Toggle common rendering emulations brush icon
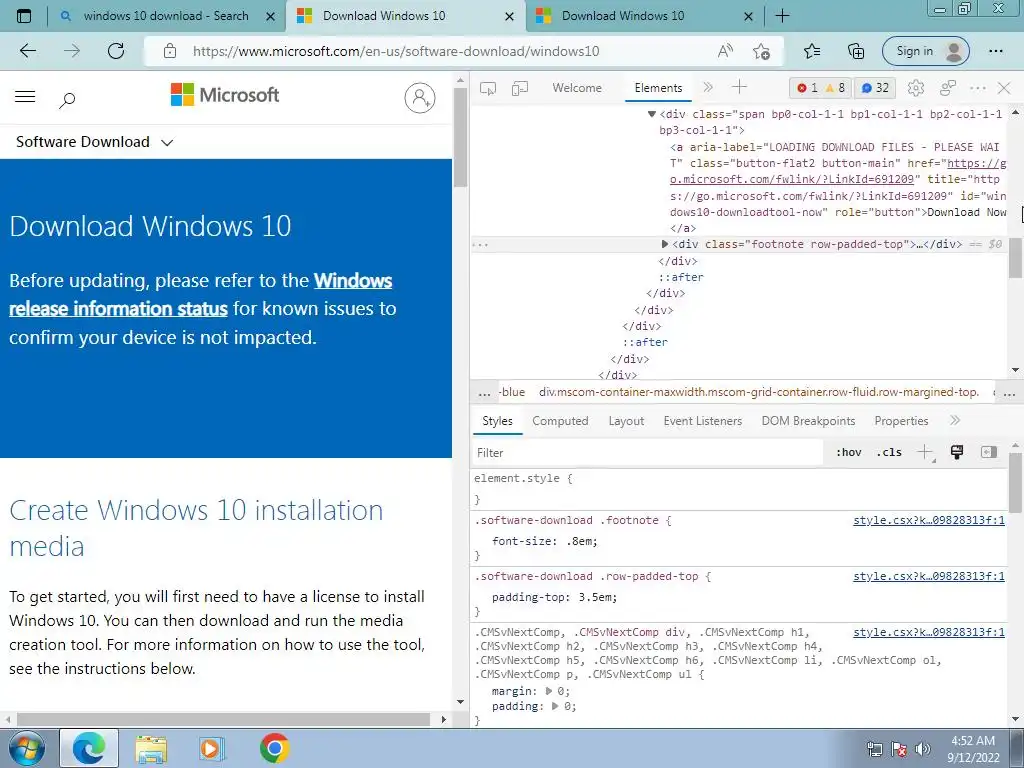This screenshot has width=1024, height=768. [x=957, y=452]
